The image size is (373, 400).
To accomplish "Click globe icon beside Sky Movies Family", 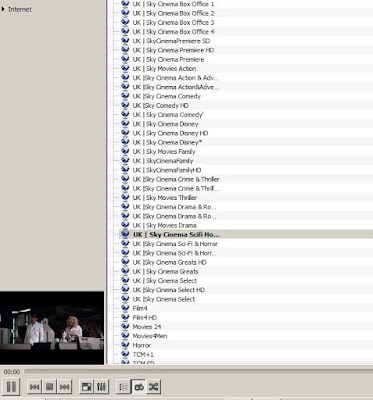I will click(125, 151).
